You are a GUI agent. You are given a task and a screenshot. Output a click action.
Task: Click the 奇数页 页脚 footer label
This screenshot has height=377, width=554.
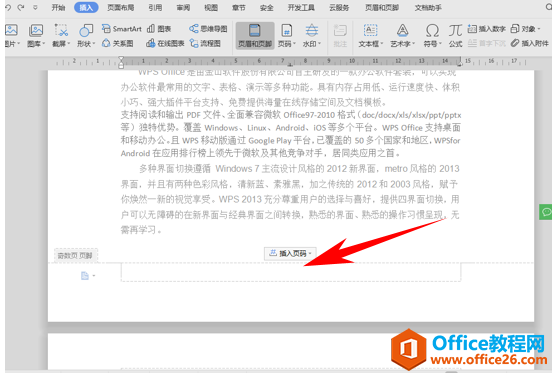[75, 255]
